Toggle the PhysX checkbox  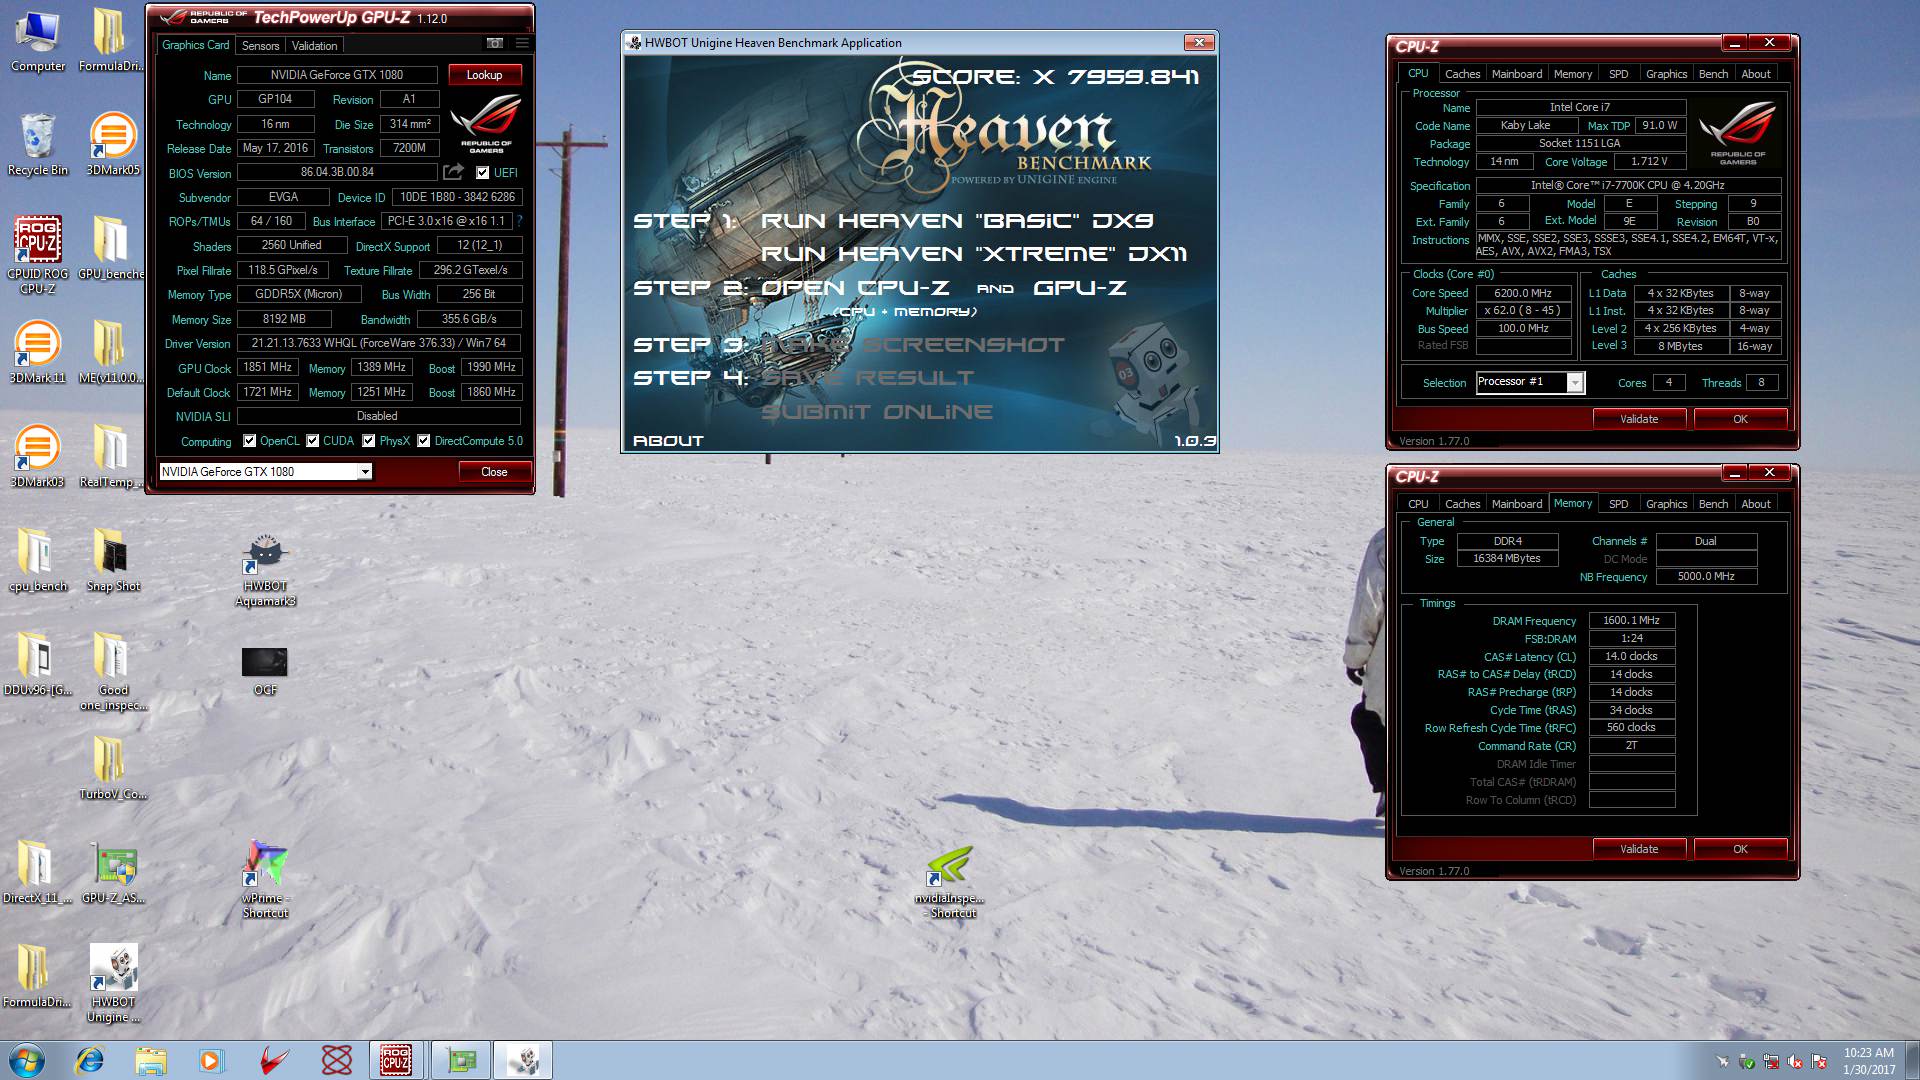coord(369,441)
